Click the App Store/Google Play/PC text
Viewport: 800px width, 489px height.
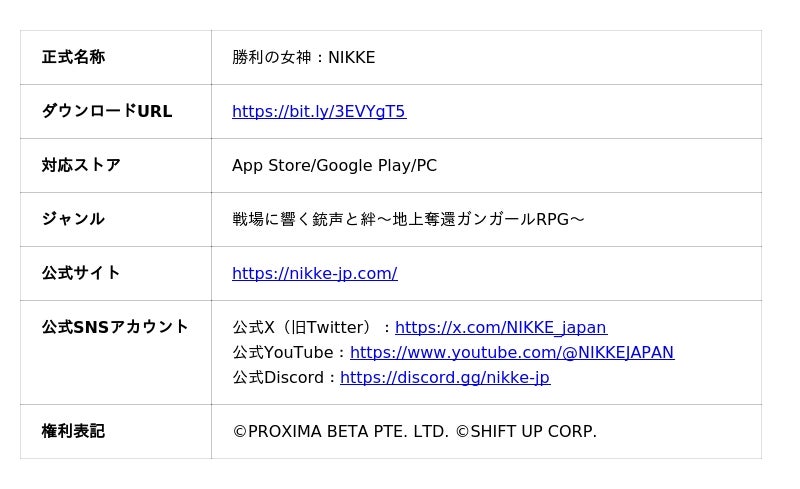click(334, 165)
